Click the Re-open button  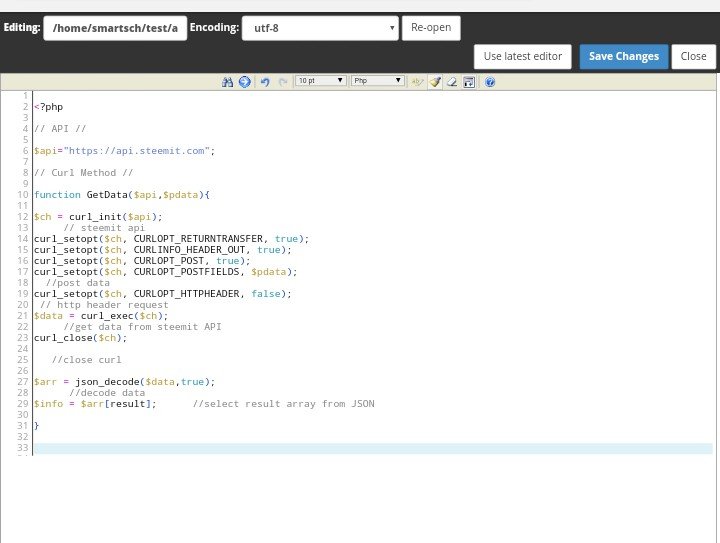point(431,28)
